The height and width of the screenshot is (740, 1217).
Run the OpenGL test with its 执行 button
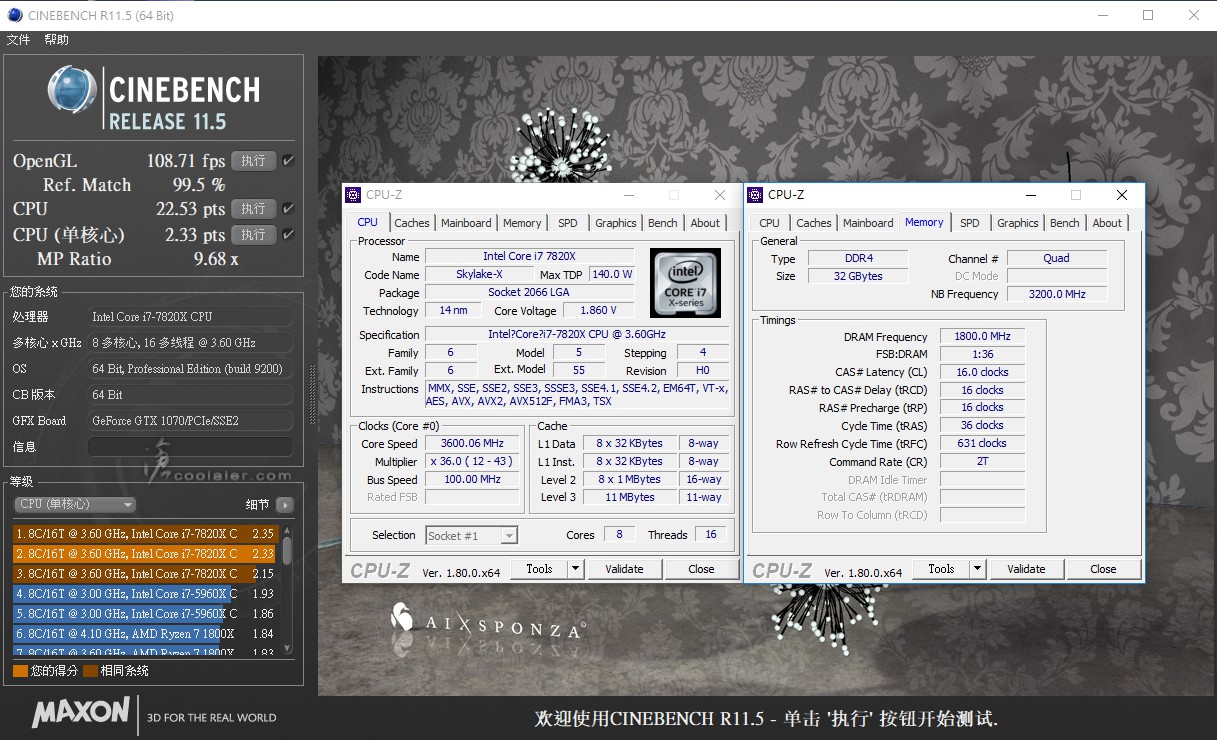(x=254, y=161)
